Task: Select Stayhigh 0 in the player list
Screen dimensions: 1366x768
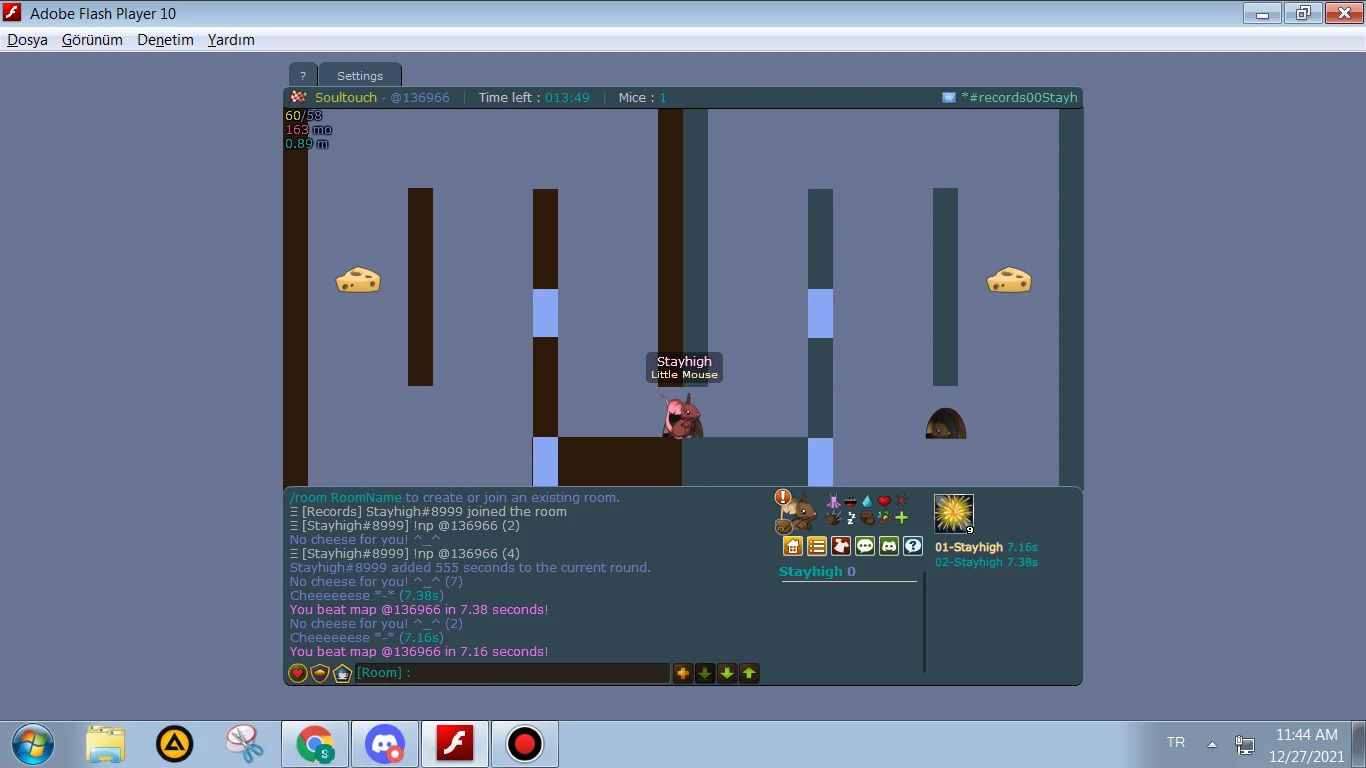Action: 817,572
